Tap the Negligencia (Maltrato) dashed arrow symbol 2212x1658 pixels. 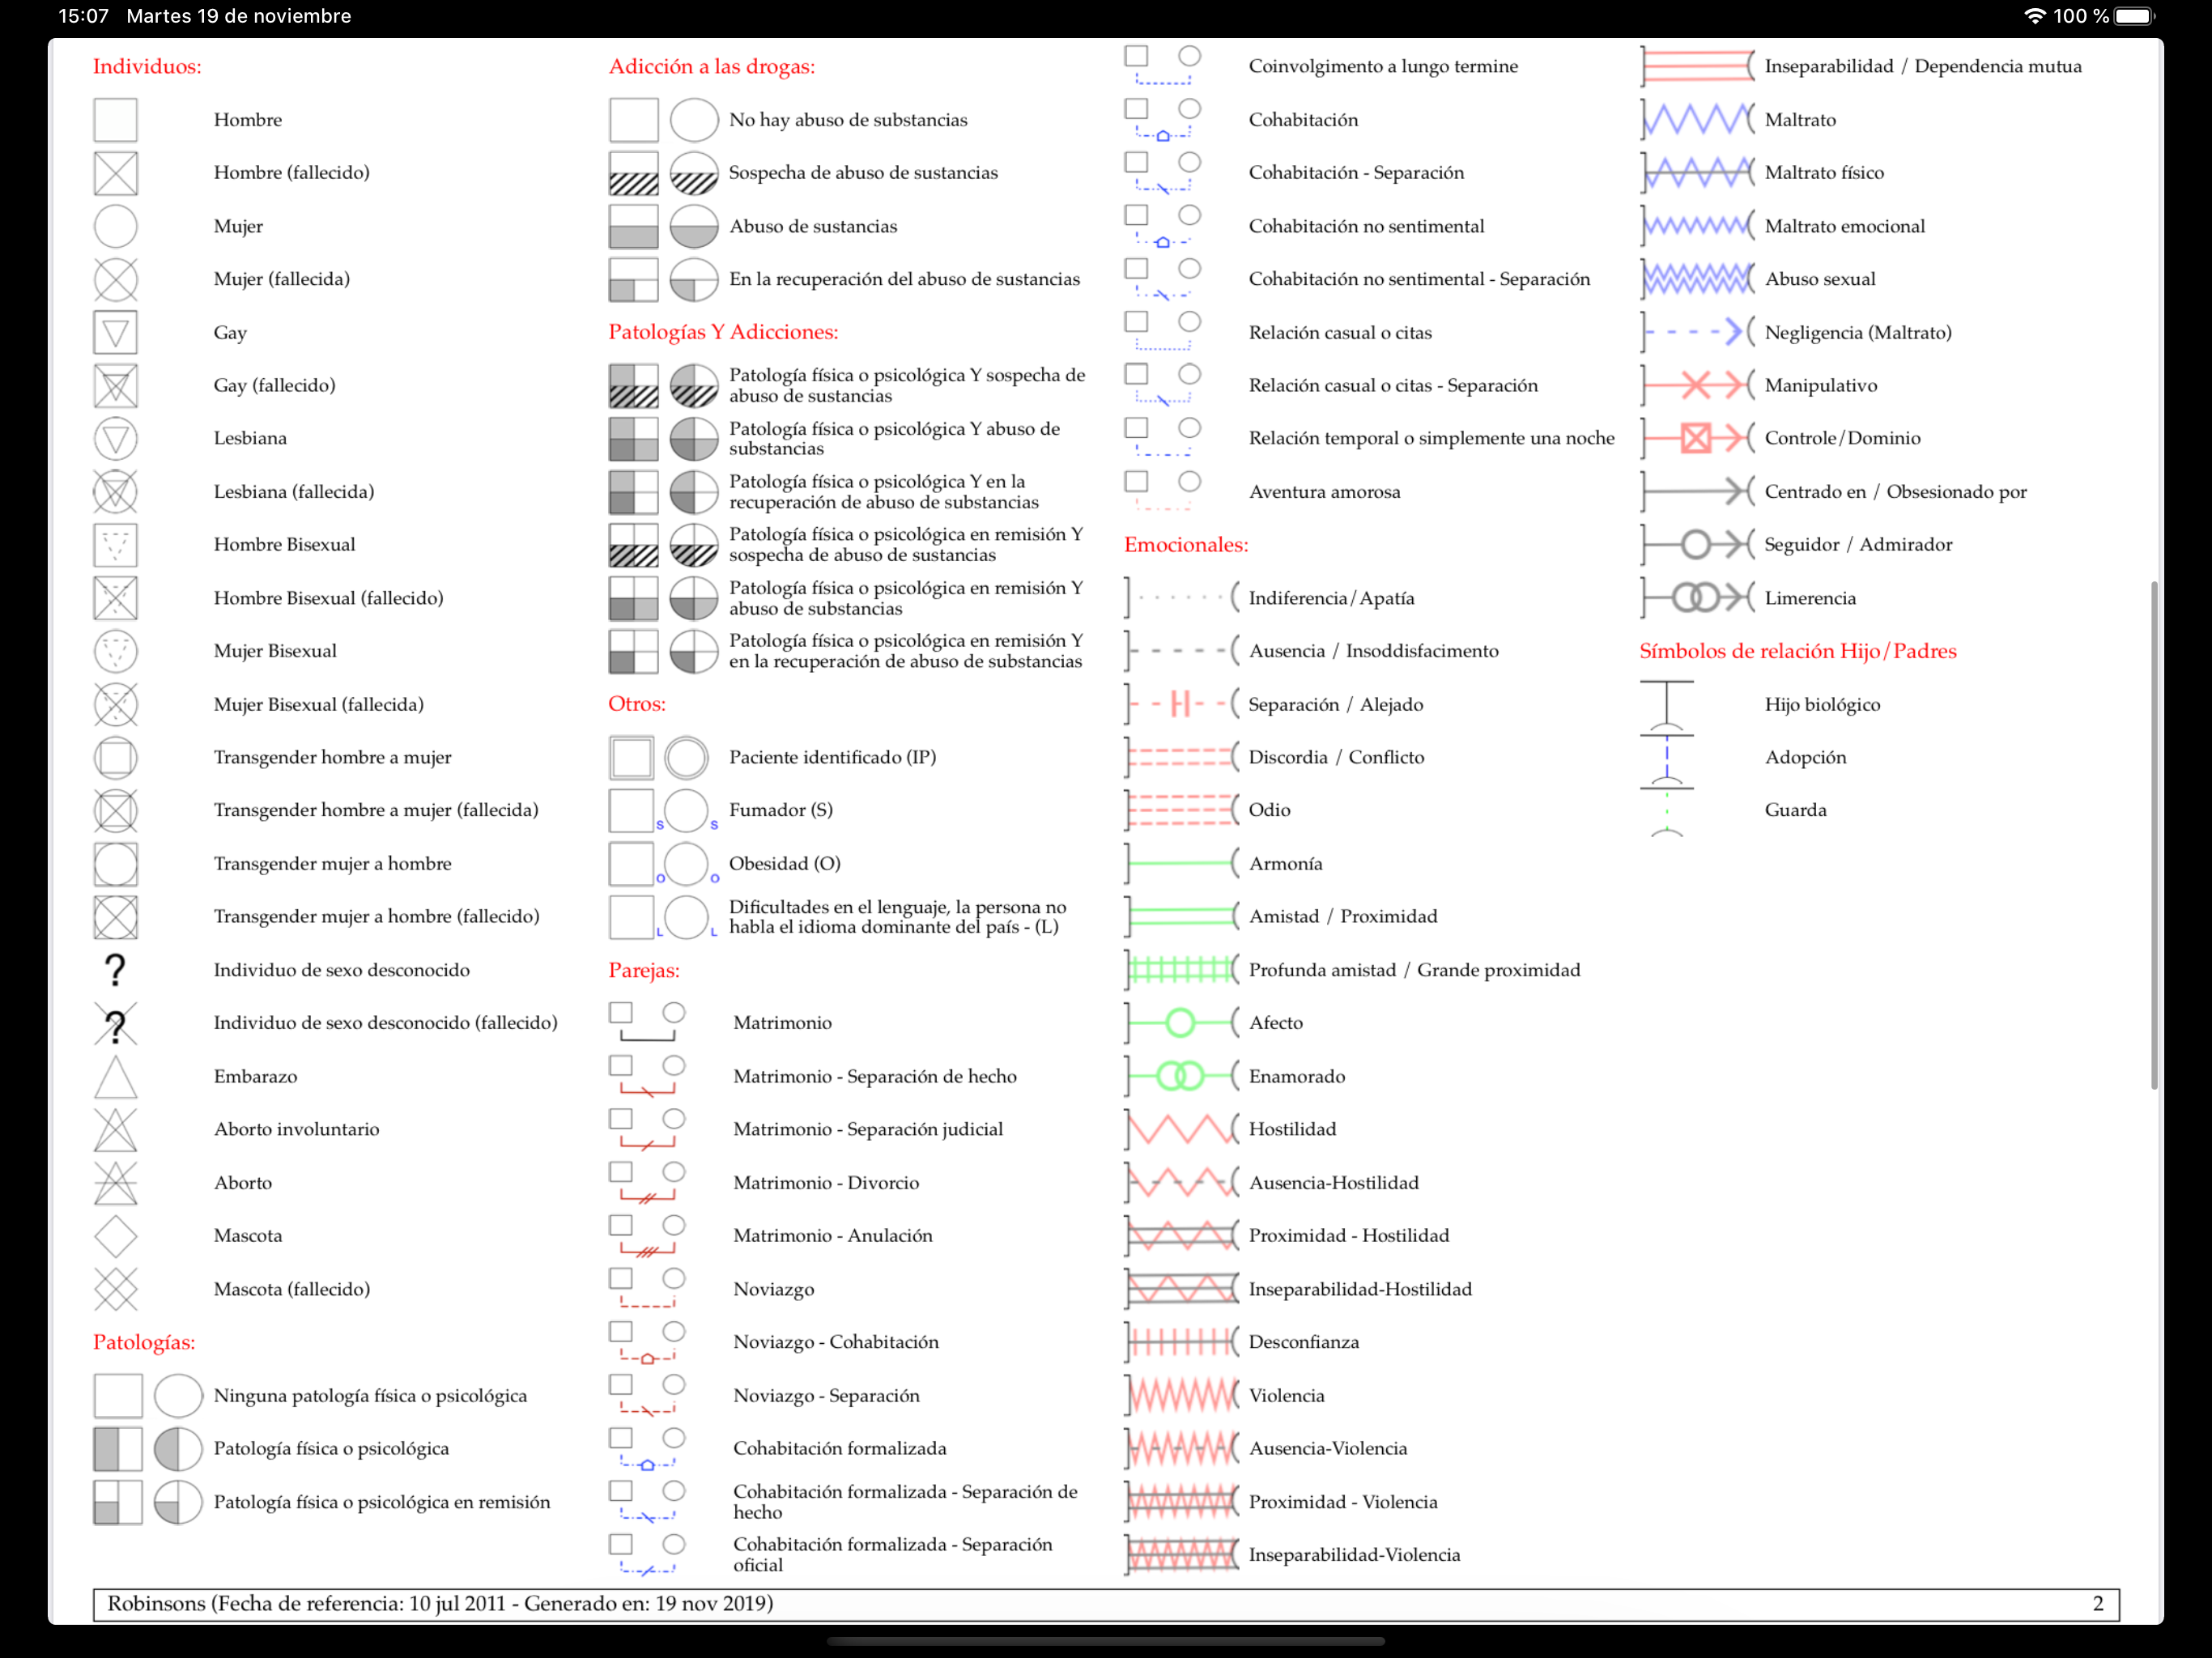(1697, 332)
